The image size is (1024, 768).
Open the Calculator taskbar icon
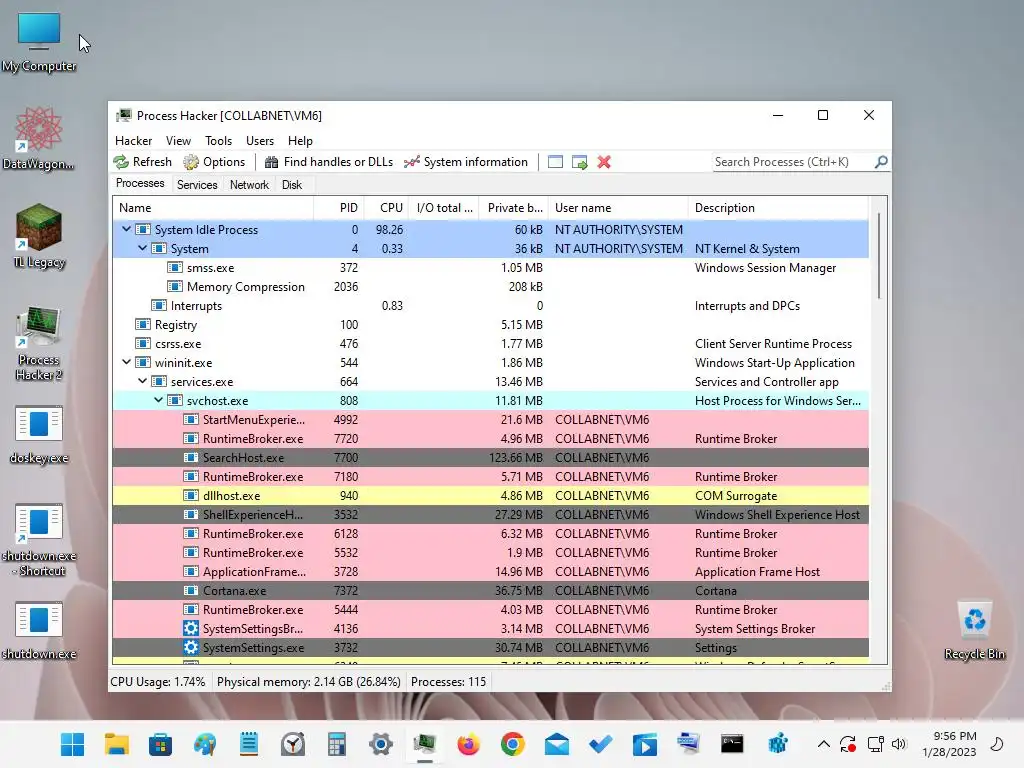click(336, 744)
